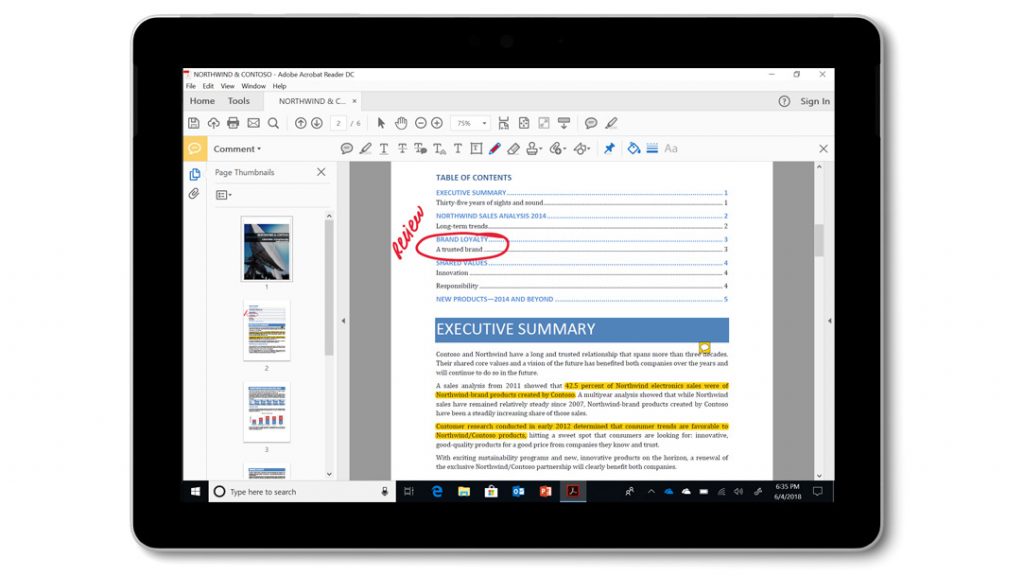
Task: Open the Attachments paperclip panel
Action: coord(194,194)
